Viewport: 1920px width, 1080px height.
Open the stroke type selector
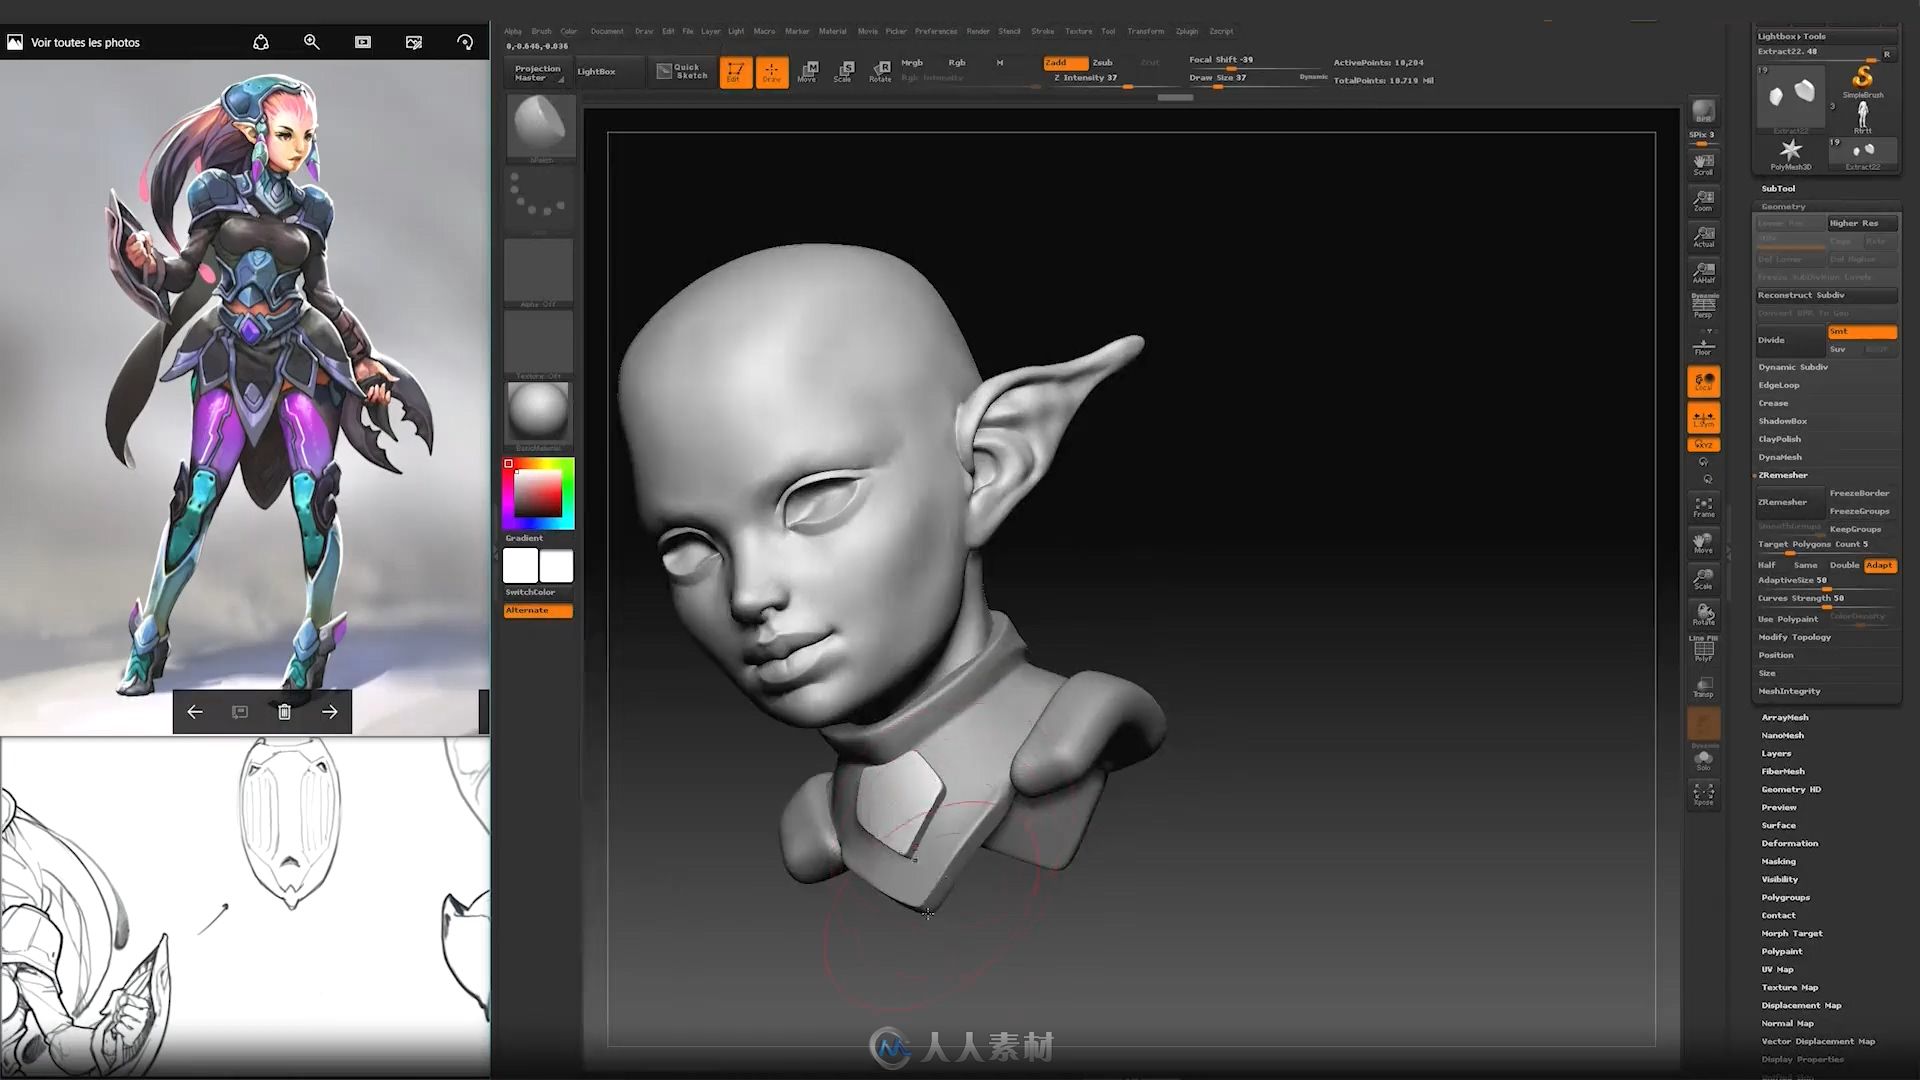pos(539,200)
